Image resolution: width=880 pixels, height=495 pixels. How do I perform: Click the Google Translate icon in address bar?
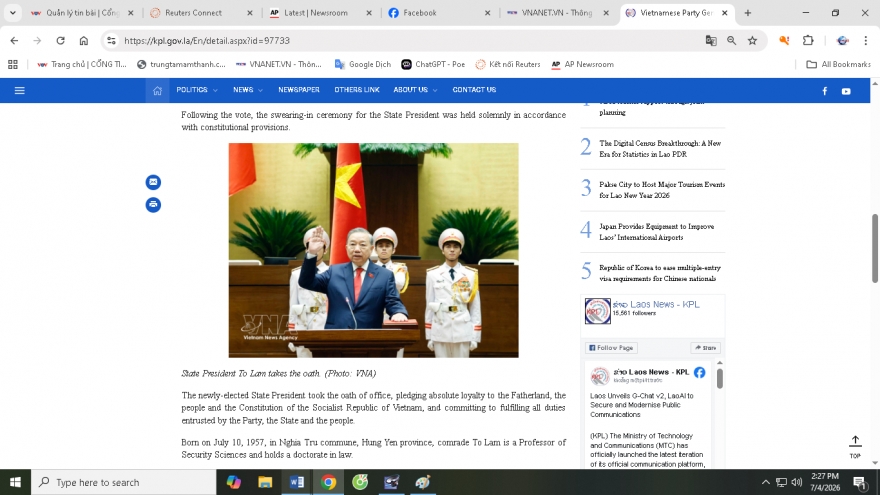711,41
